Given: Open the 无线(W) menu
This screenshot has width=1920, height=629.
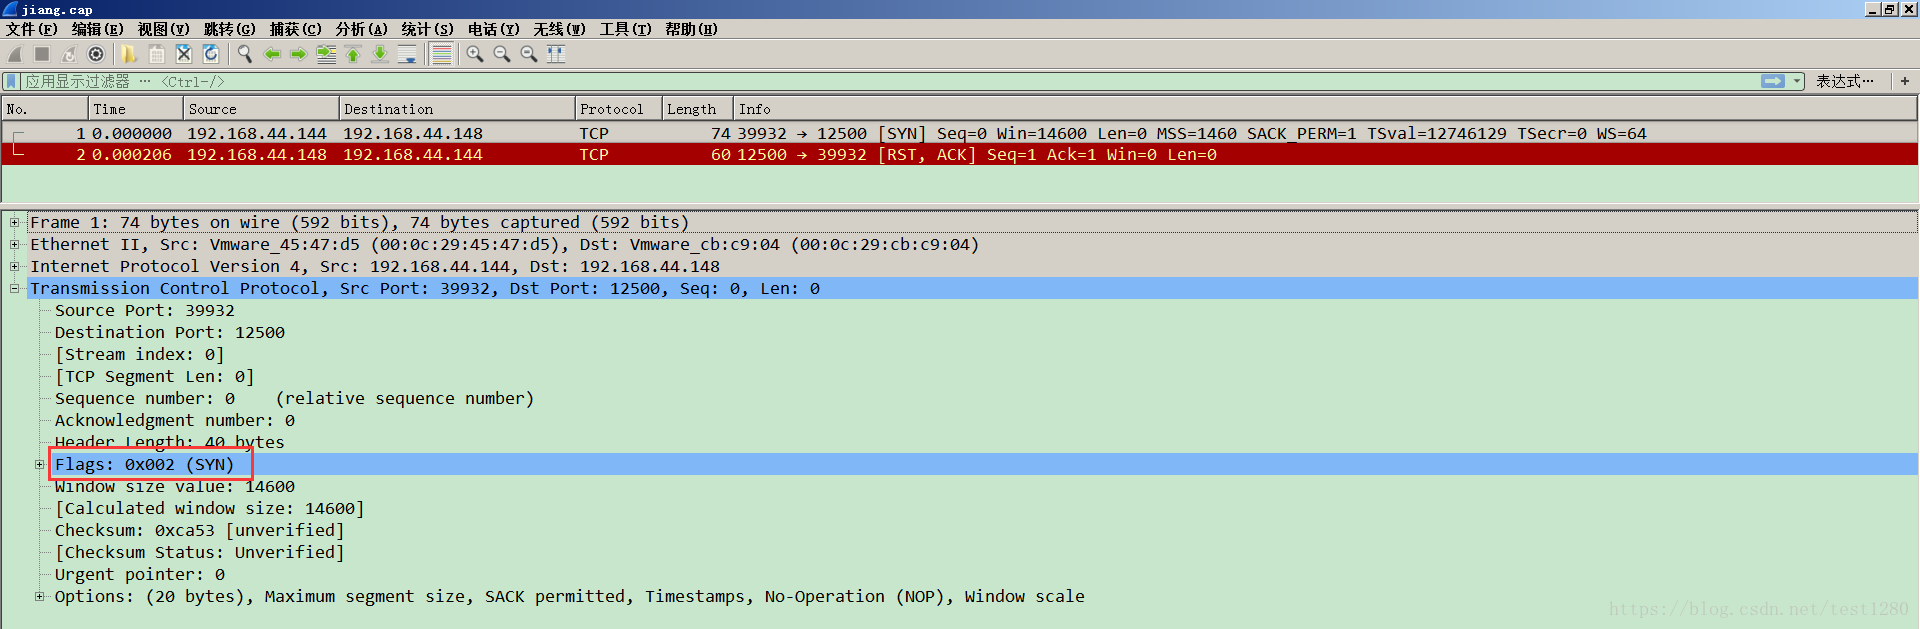Looking at the screenshot, I should pos(559,29).
